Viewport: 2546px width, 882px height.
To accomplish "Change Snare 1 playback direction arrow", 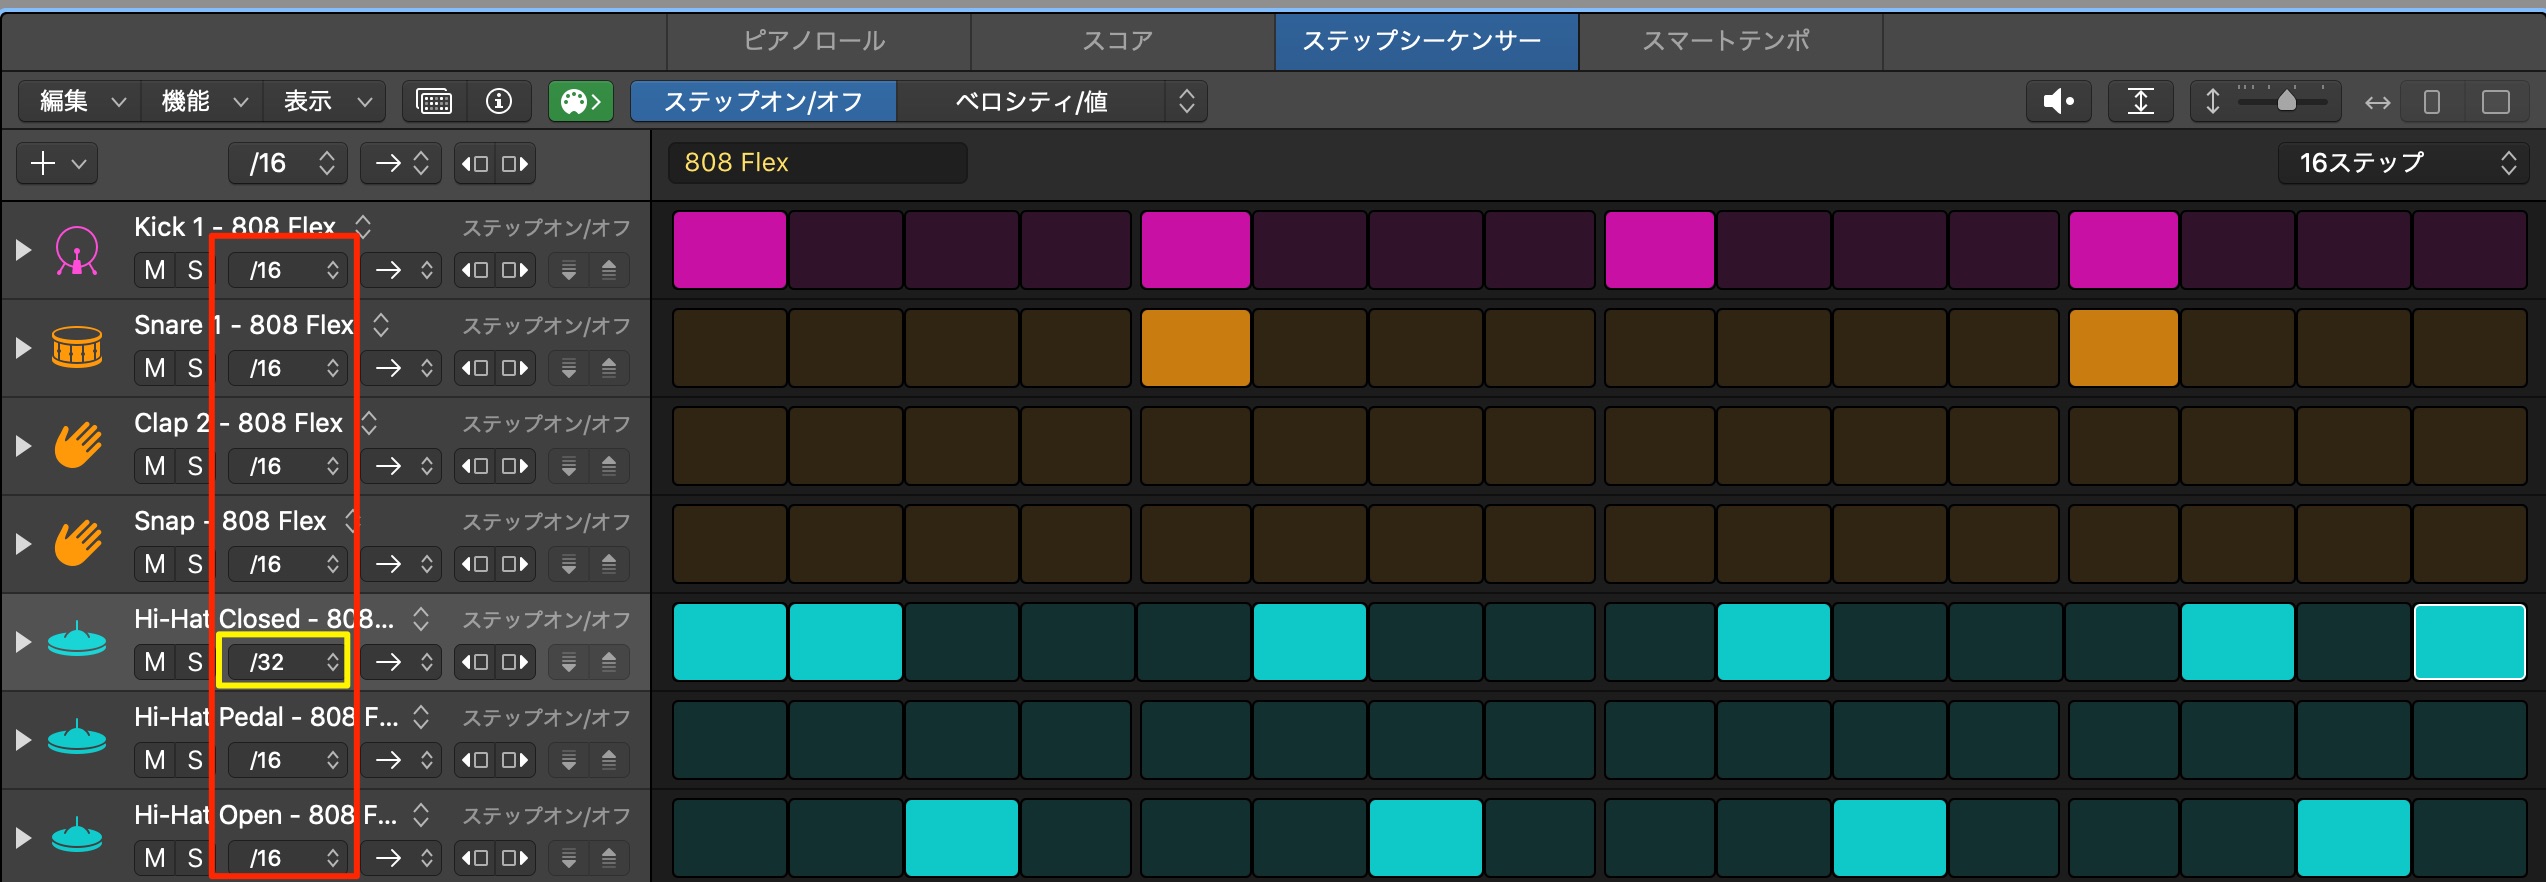I will [x=401, y=368].
